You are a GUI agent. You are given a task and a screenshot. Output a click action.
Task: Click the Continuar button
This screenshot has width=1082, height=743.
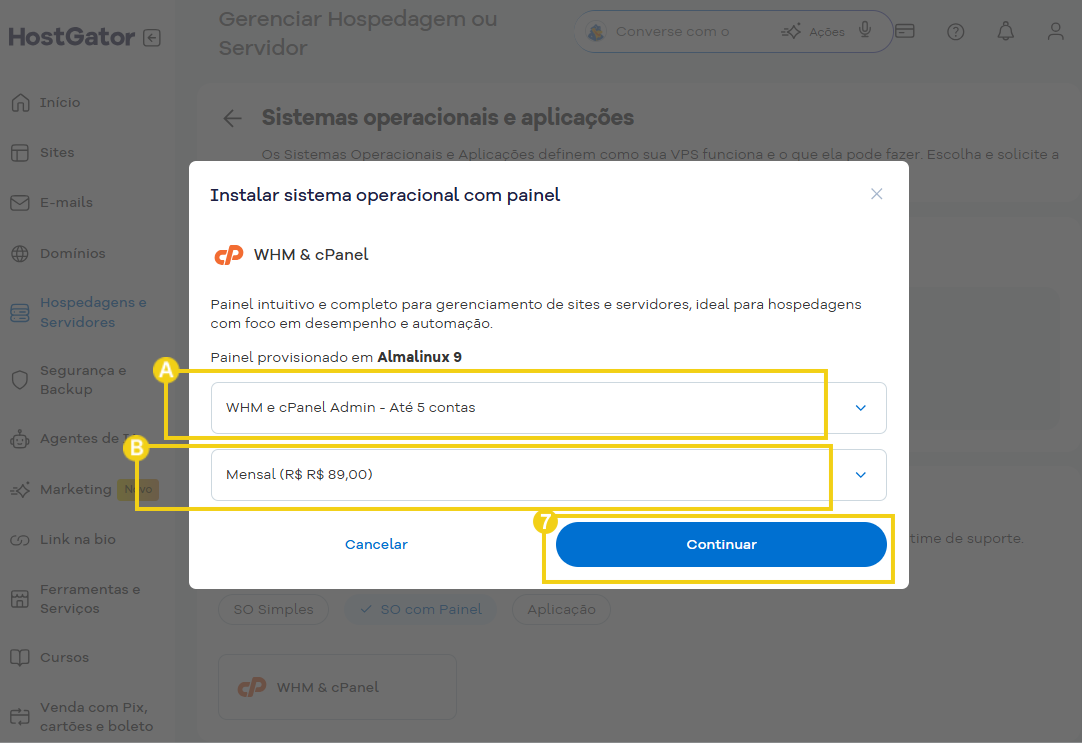721,544
